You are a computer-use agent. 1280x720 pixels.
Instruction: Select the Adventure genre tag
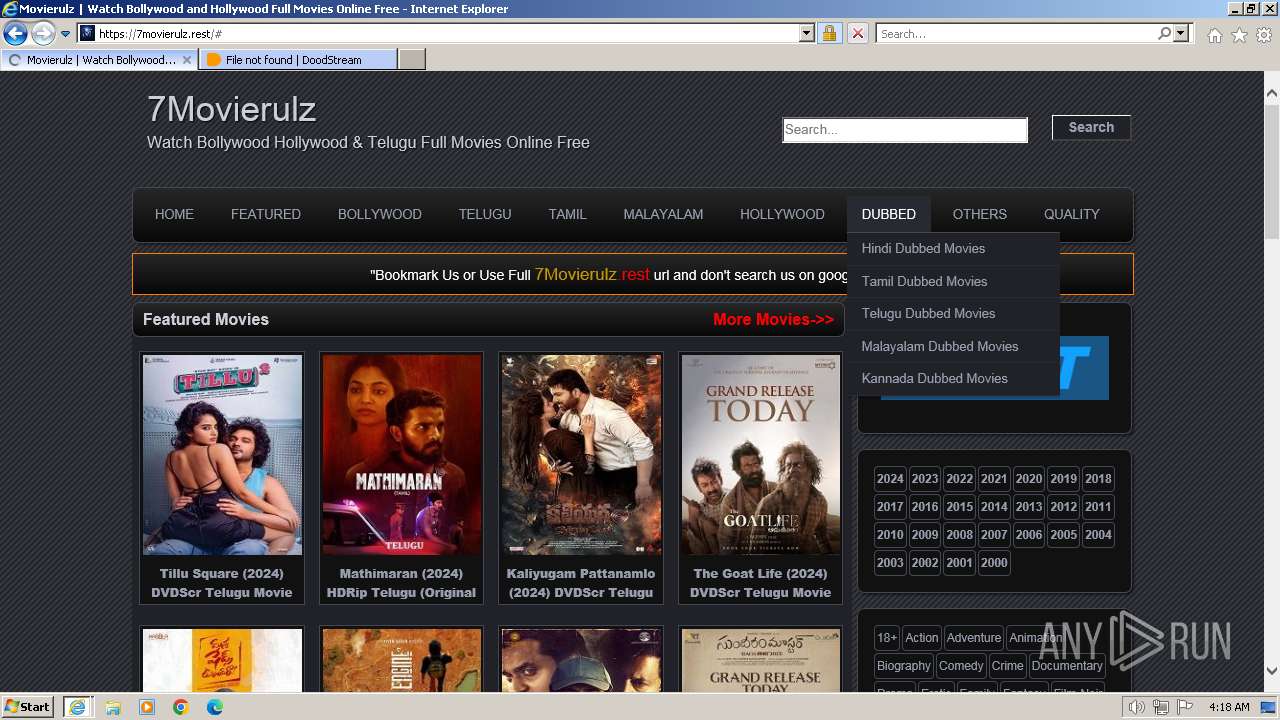pos(974,638)
